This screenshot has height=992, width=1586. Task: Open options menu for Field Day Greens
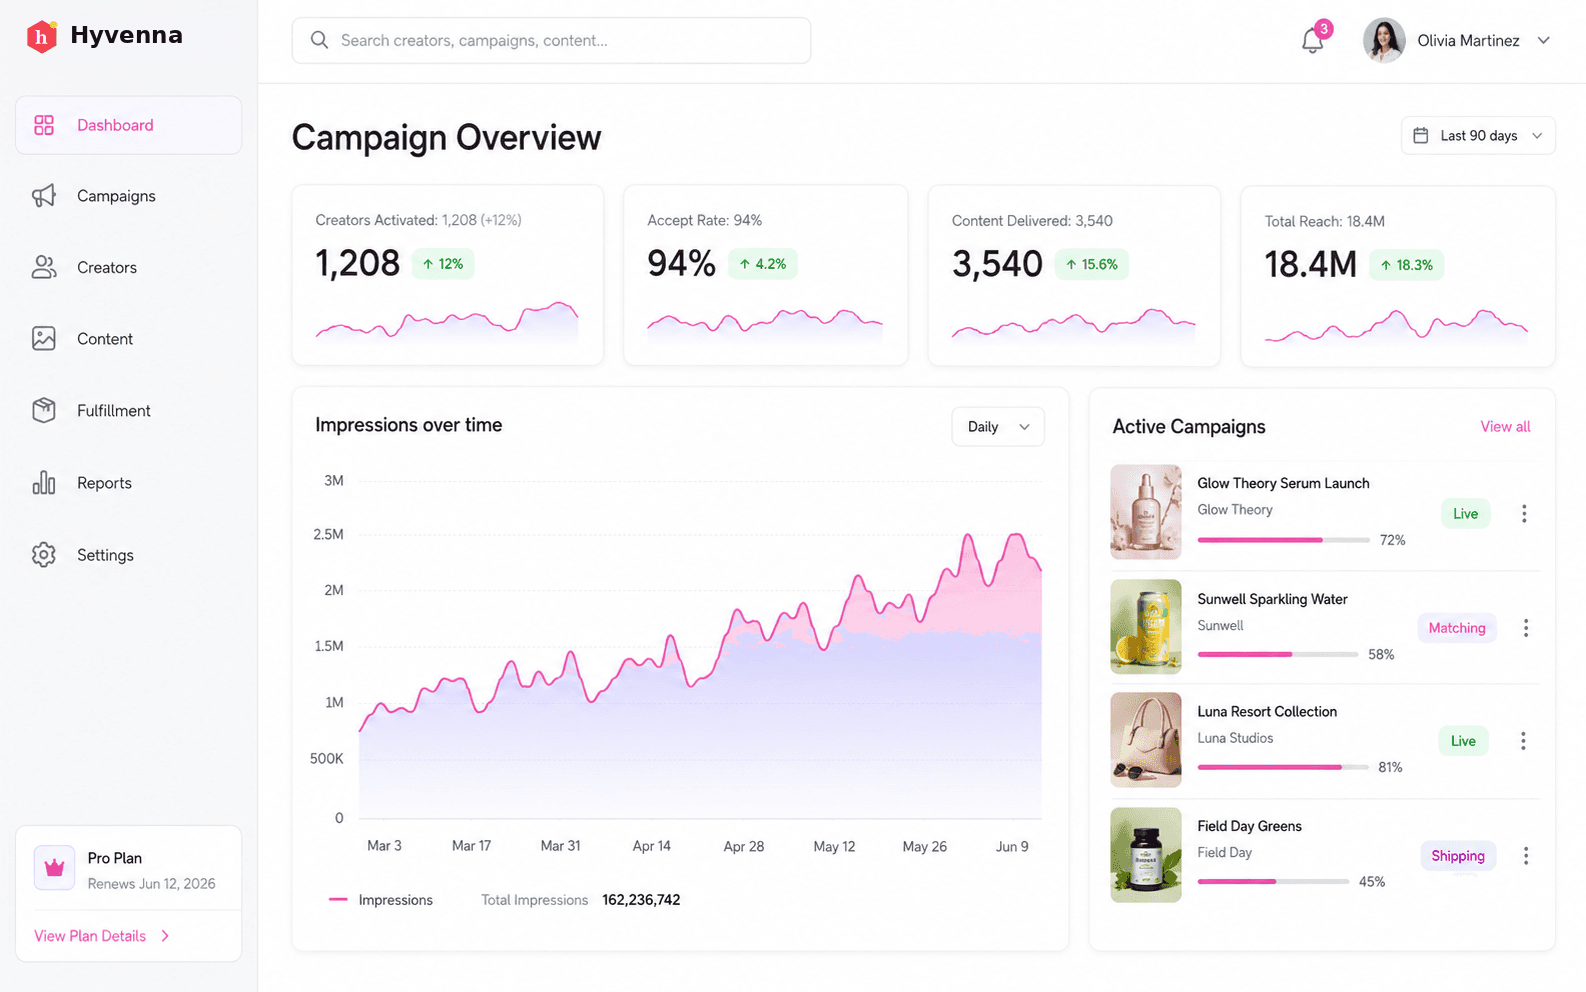(x=1526, y=856)
